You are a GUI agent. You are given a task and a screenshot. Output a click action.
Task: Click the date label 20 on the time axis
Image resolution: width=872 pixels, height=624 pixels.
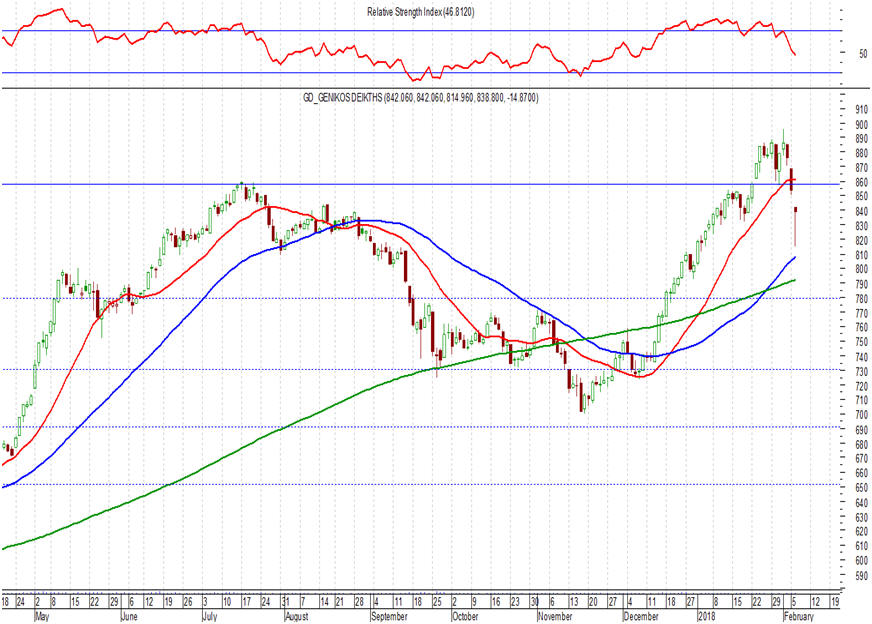[593, 602]
